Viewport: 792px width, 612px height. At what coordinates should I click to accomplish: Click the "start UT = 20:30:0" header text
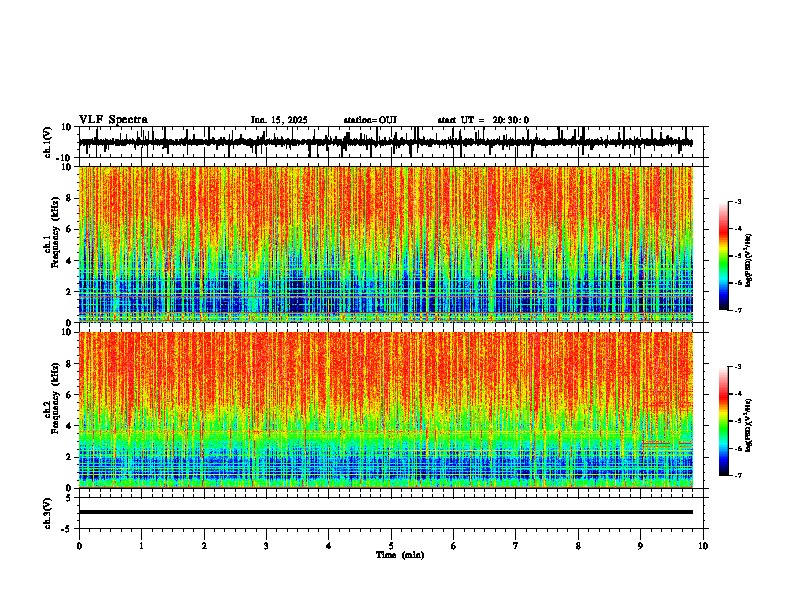point(483,120)
